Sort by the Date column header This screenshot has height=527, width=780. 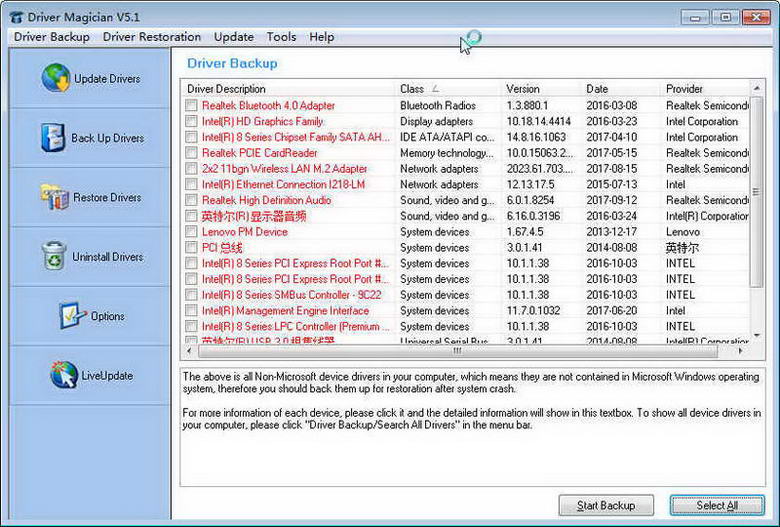click(x=621, y=89)
